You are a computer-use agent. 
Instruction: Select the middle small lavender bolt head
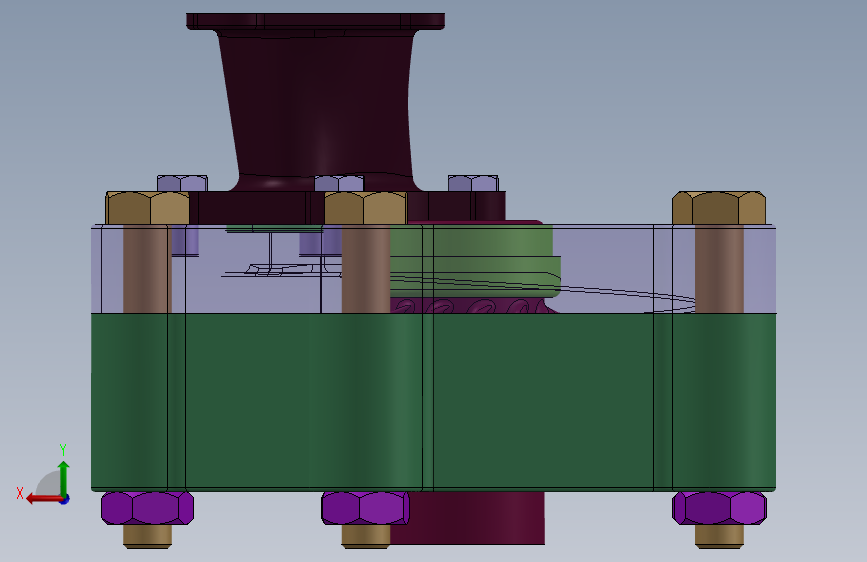click(x=339, y=183)
